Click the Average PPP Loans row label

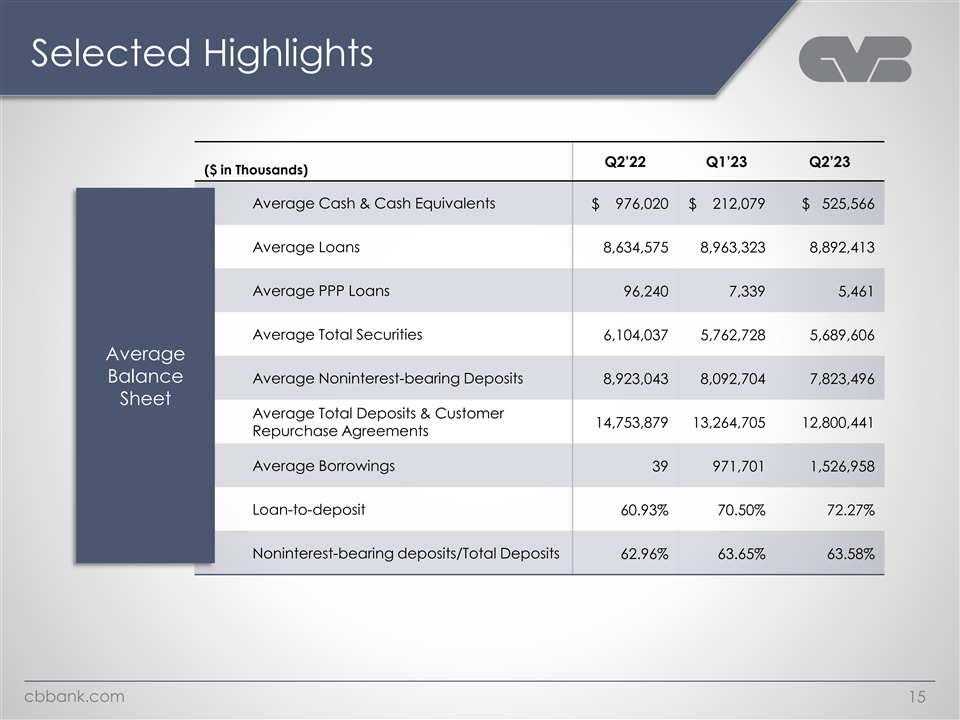(321, 291)
